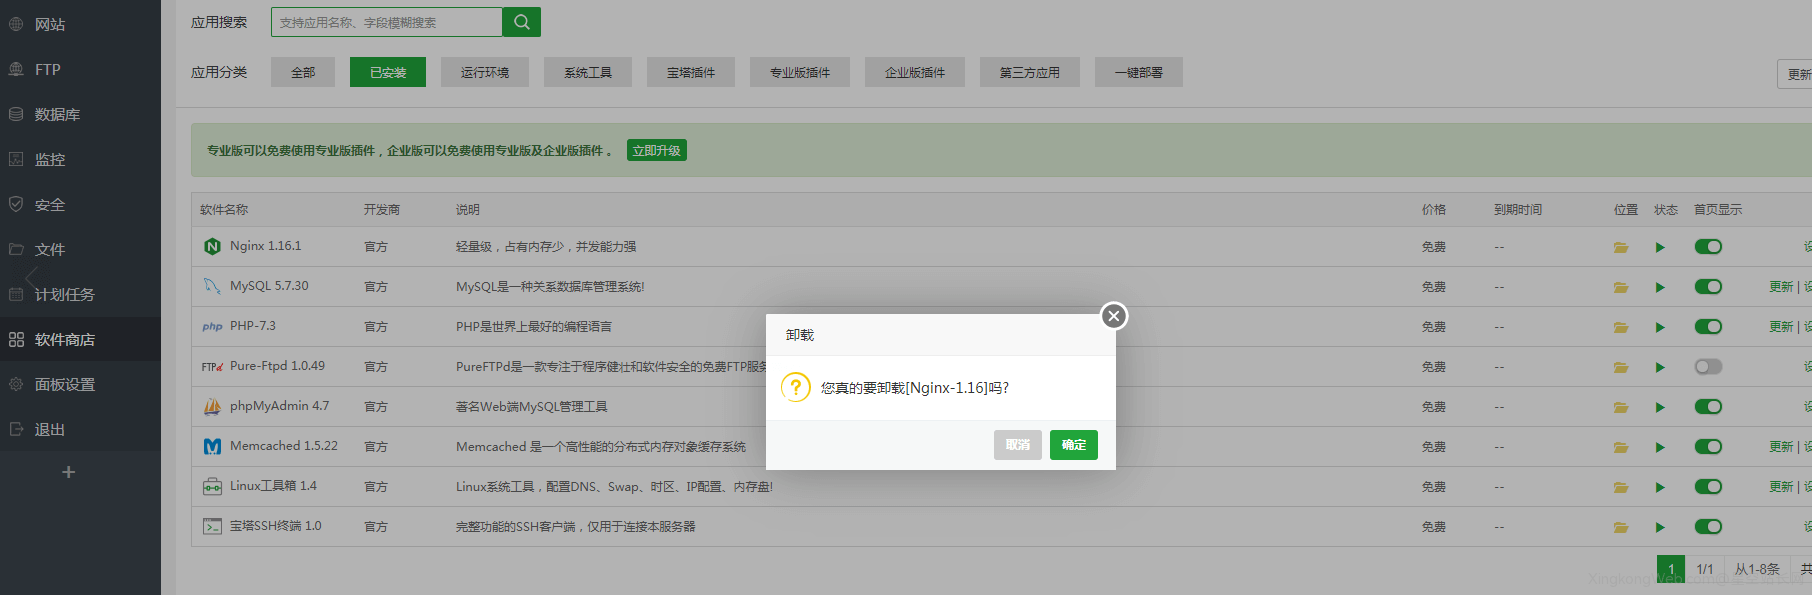Toggle Nginx 首页显示 switch

pos(1708,247)
